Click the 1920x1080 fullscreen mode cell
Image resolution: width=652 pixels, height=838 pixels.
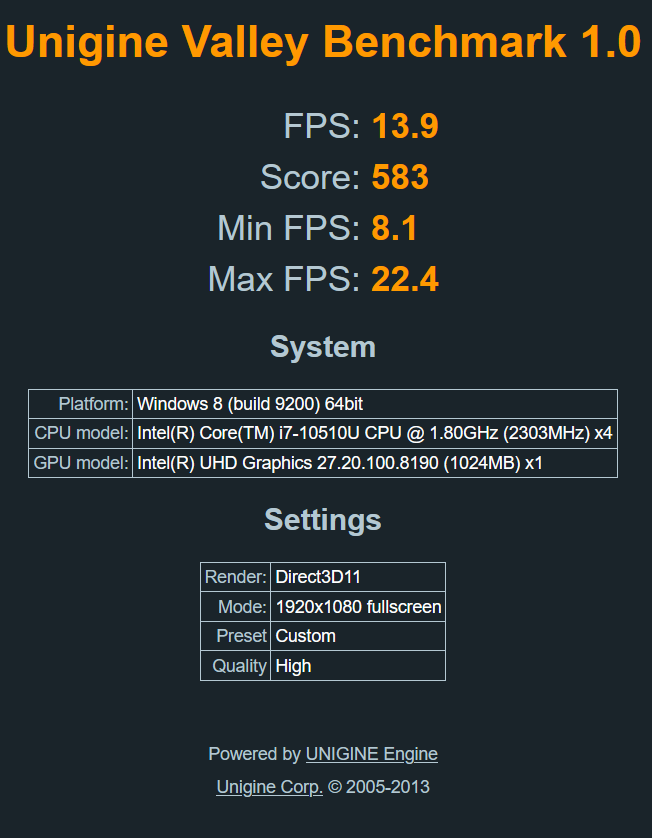pyautogui.click(x=358, y=607)
